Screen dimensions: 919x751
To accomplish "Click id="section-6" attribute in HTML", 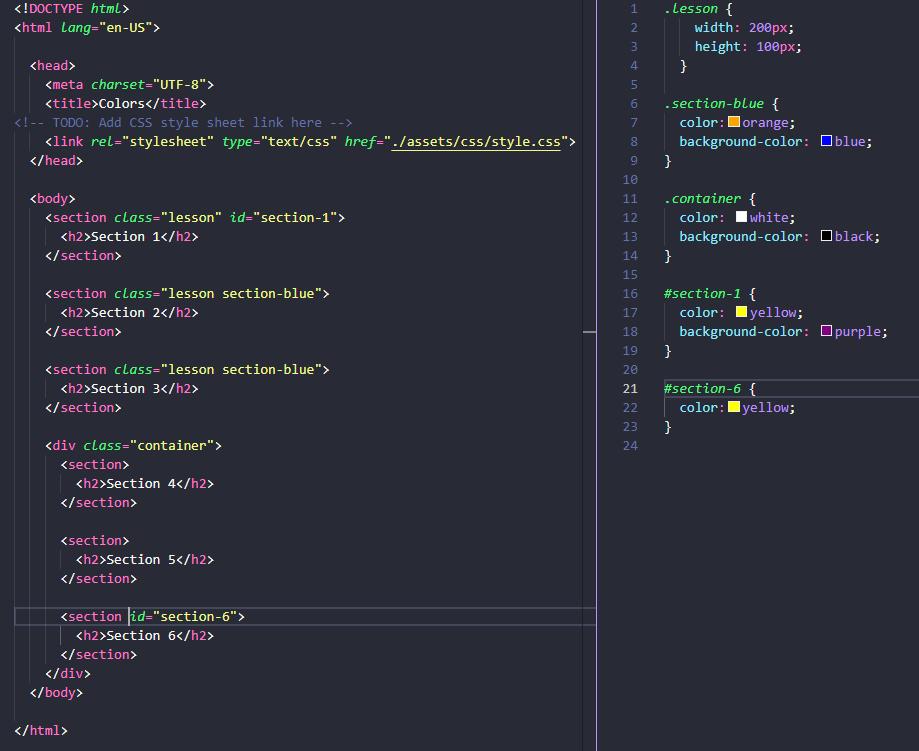I will 183,617.
